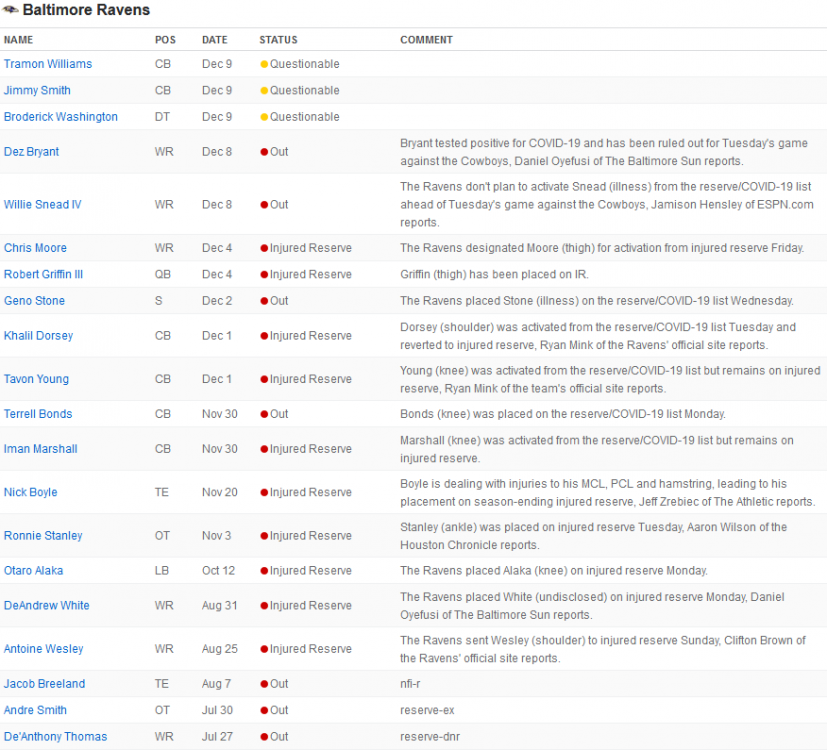Click Robert Griffin III's 'placed on IR' comment

point(494,274)
